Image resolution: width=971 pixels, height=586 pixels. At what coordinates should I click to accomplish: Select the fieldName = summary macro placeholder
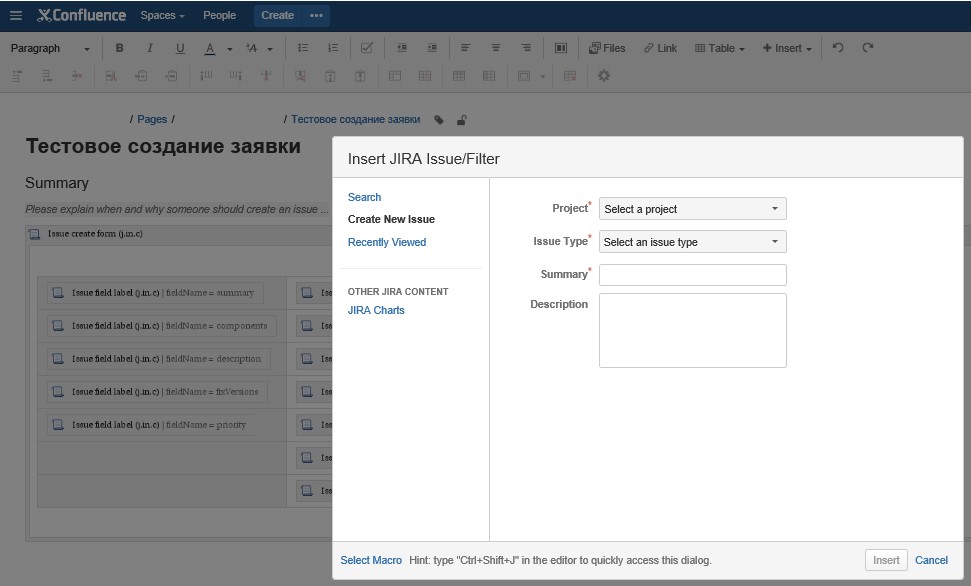click(155, 293)
